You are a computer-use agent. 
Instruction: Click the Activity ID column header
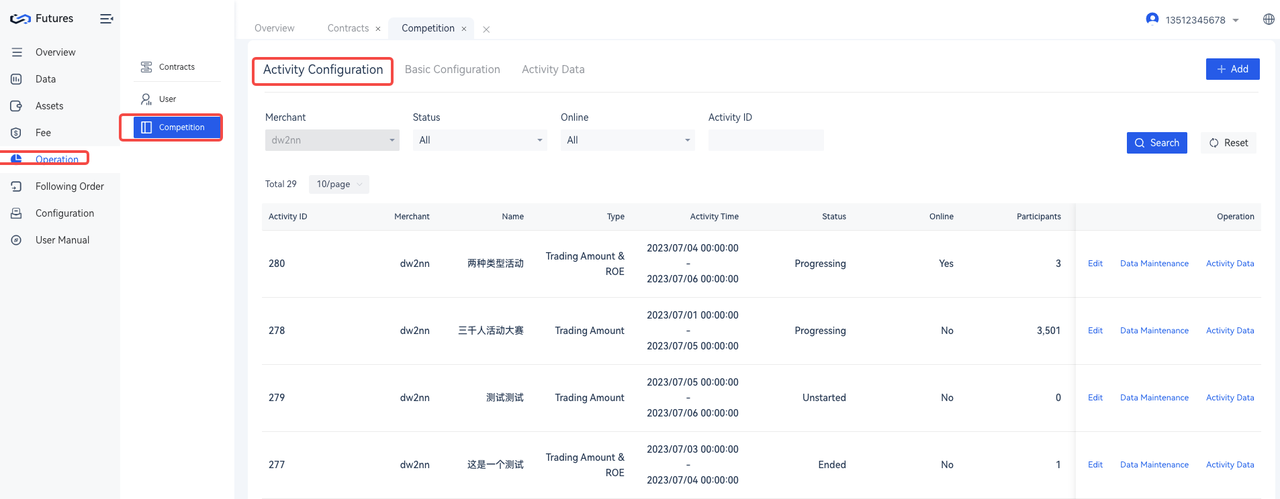(x=288, y=217)
